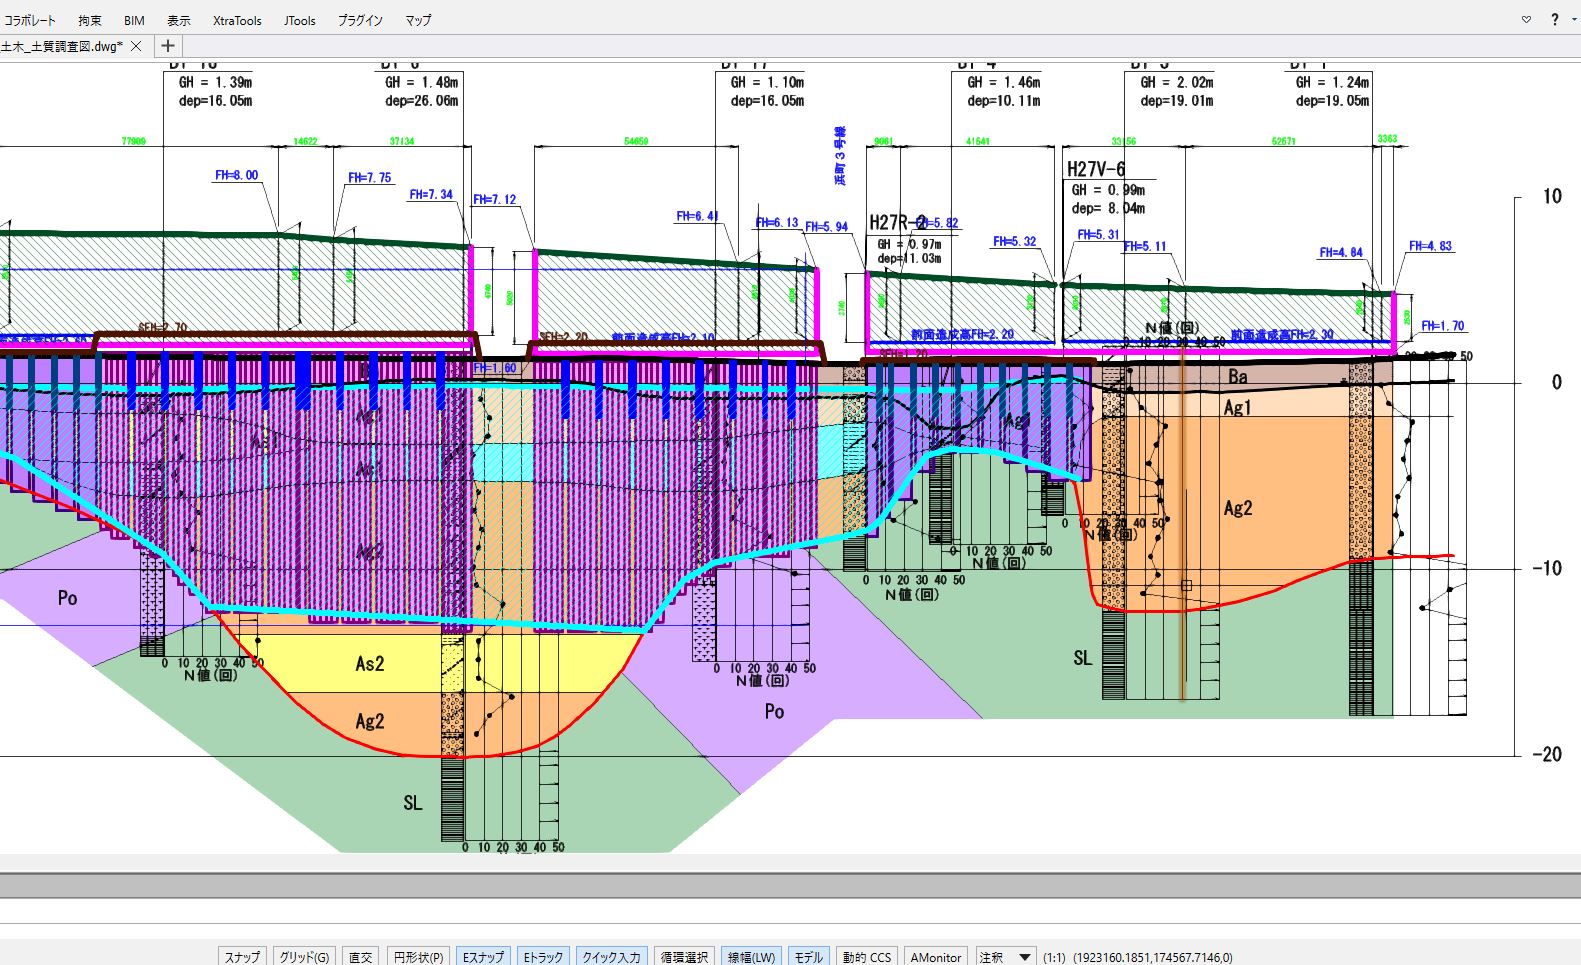The height and width of the screenshot is (965, 1581).
Task: Switch to the 土木_土質調査図.dwg document tab
Action: pyautogui.click(x=62, y=46)
